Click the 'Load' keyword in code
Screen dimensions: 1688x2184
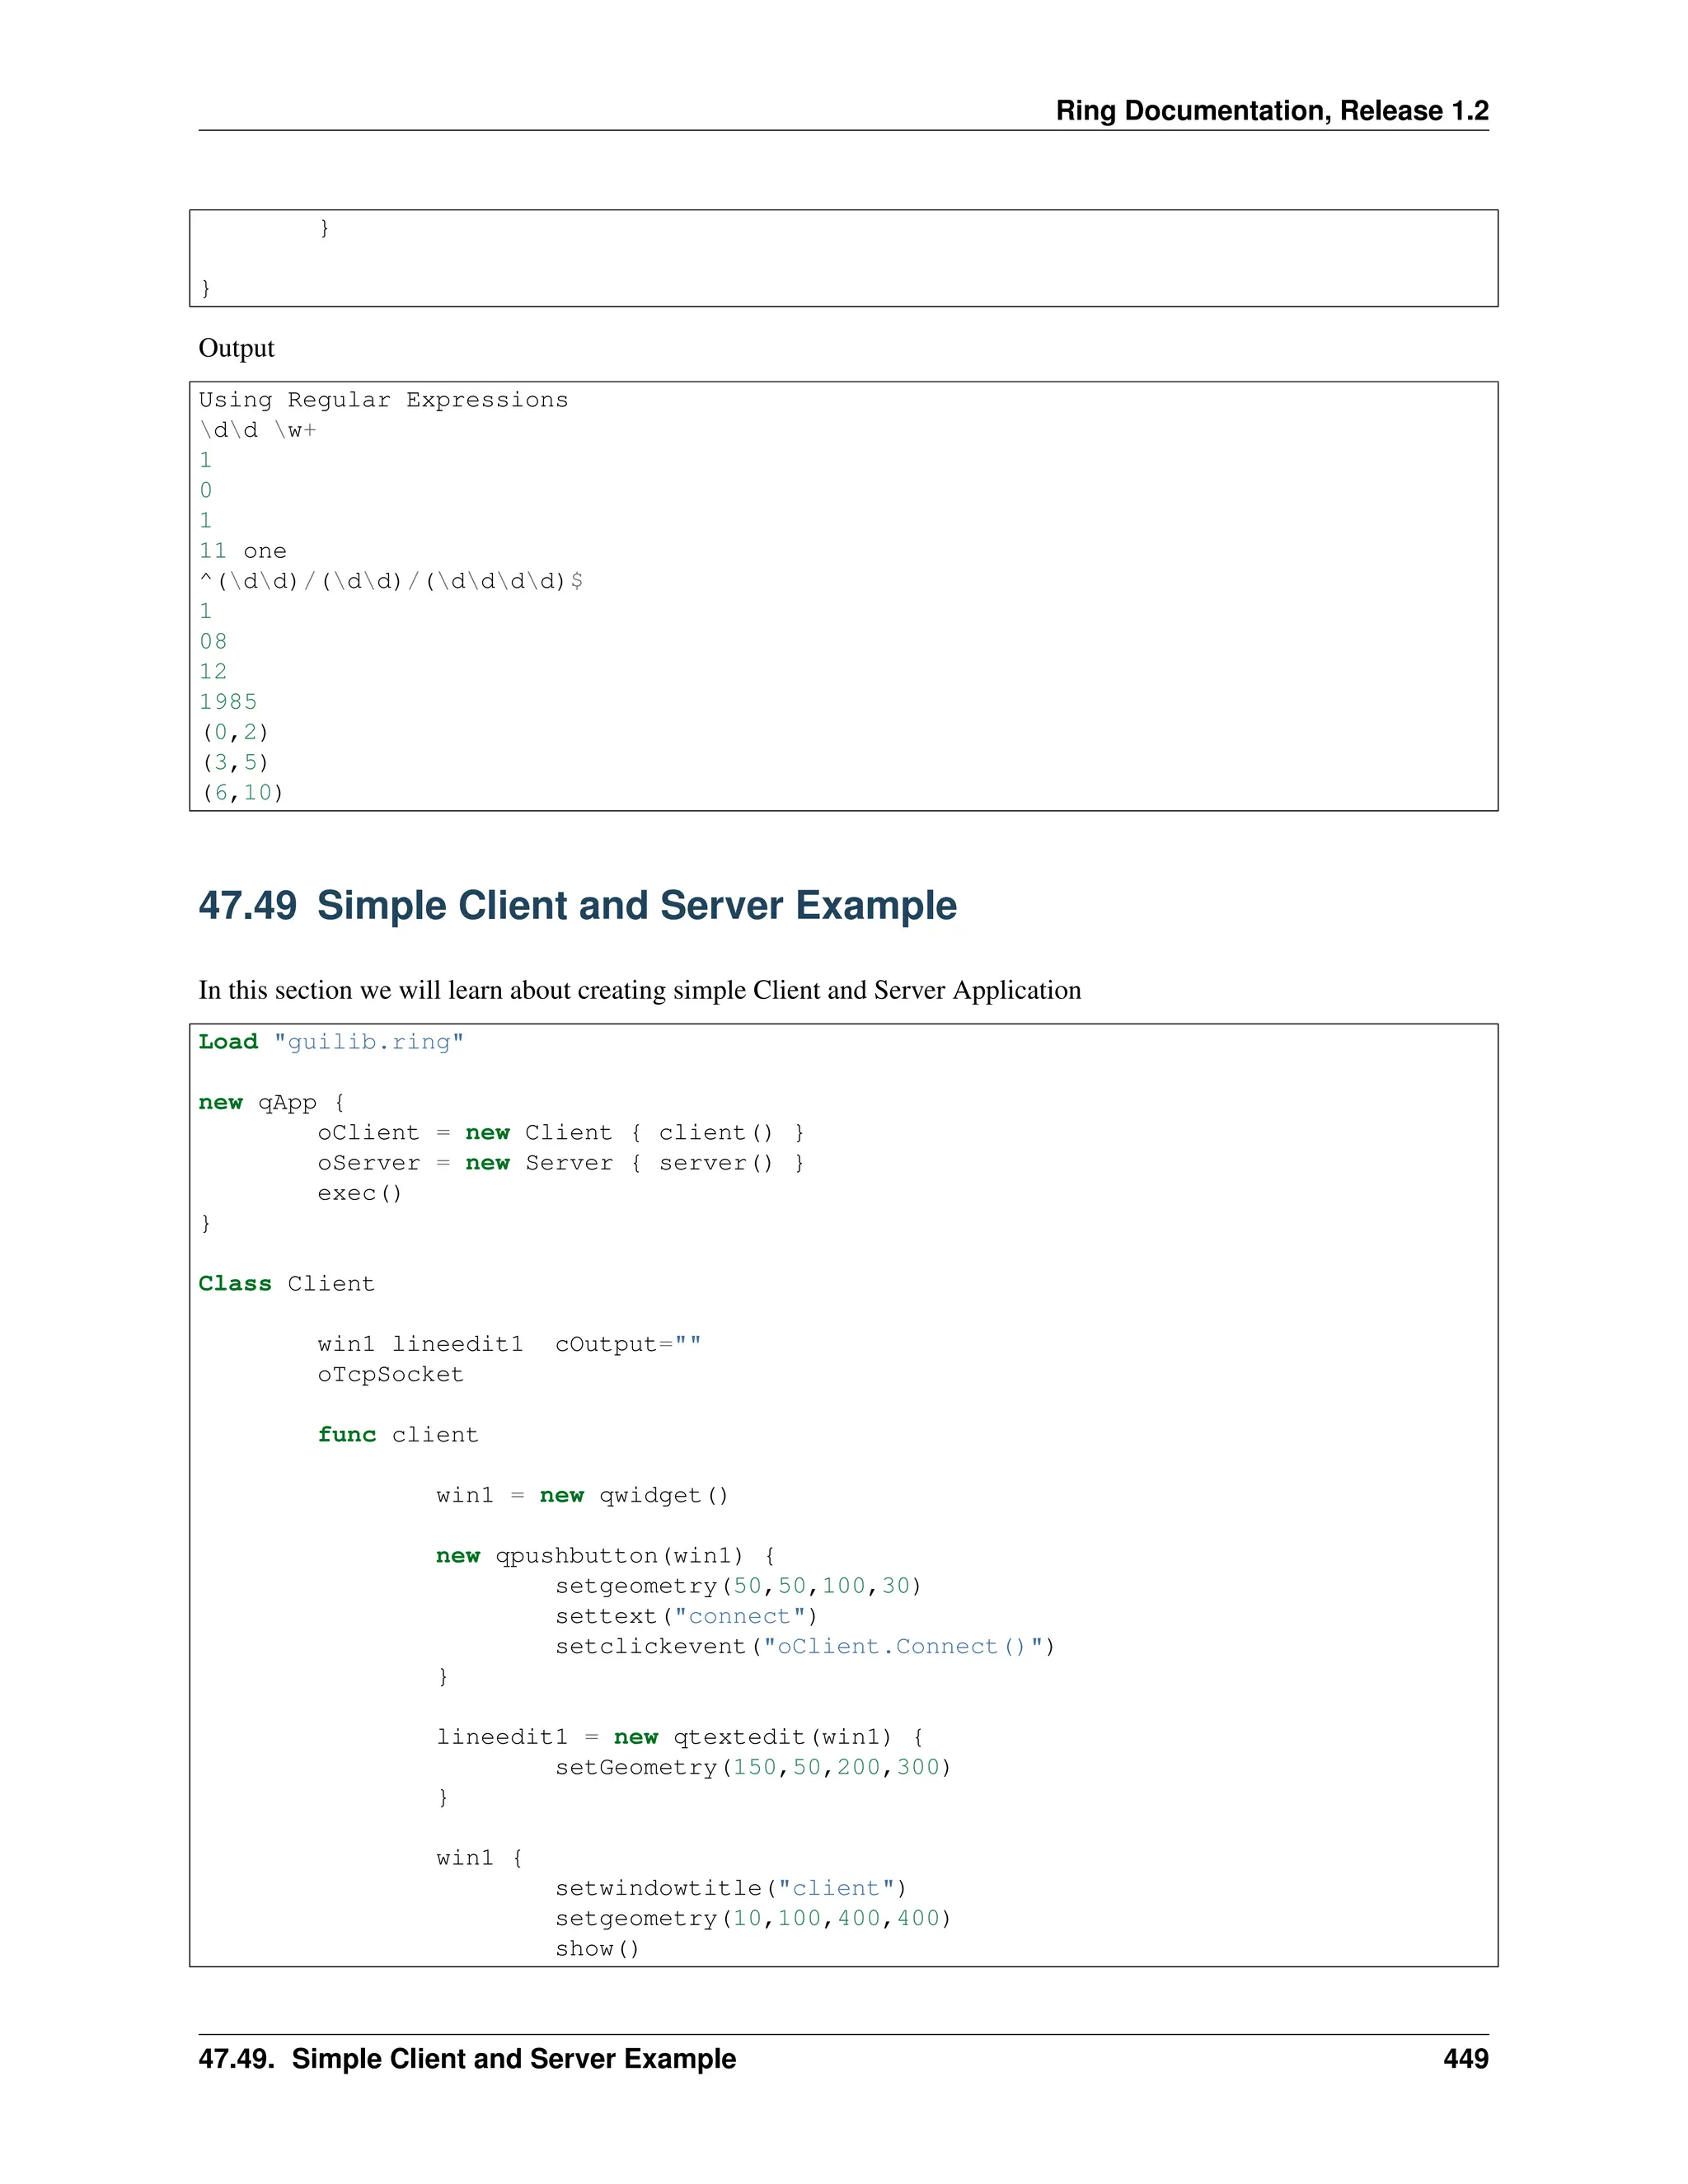(x=228, y=1042)
